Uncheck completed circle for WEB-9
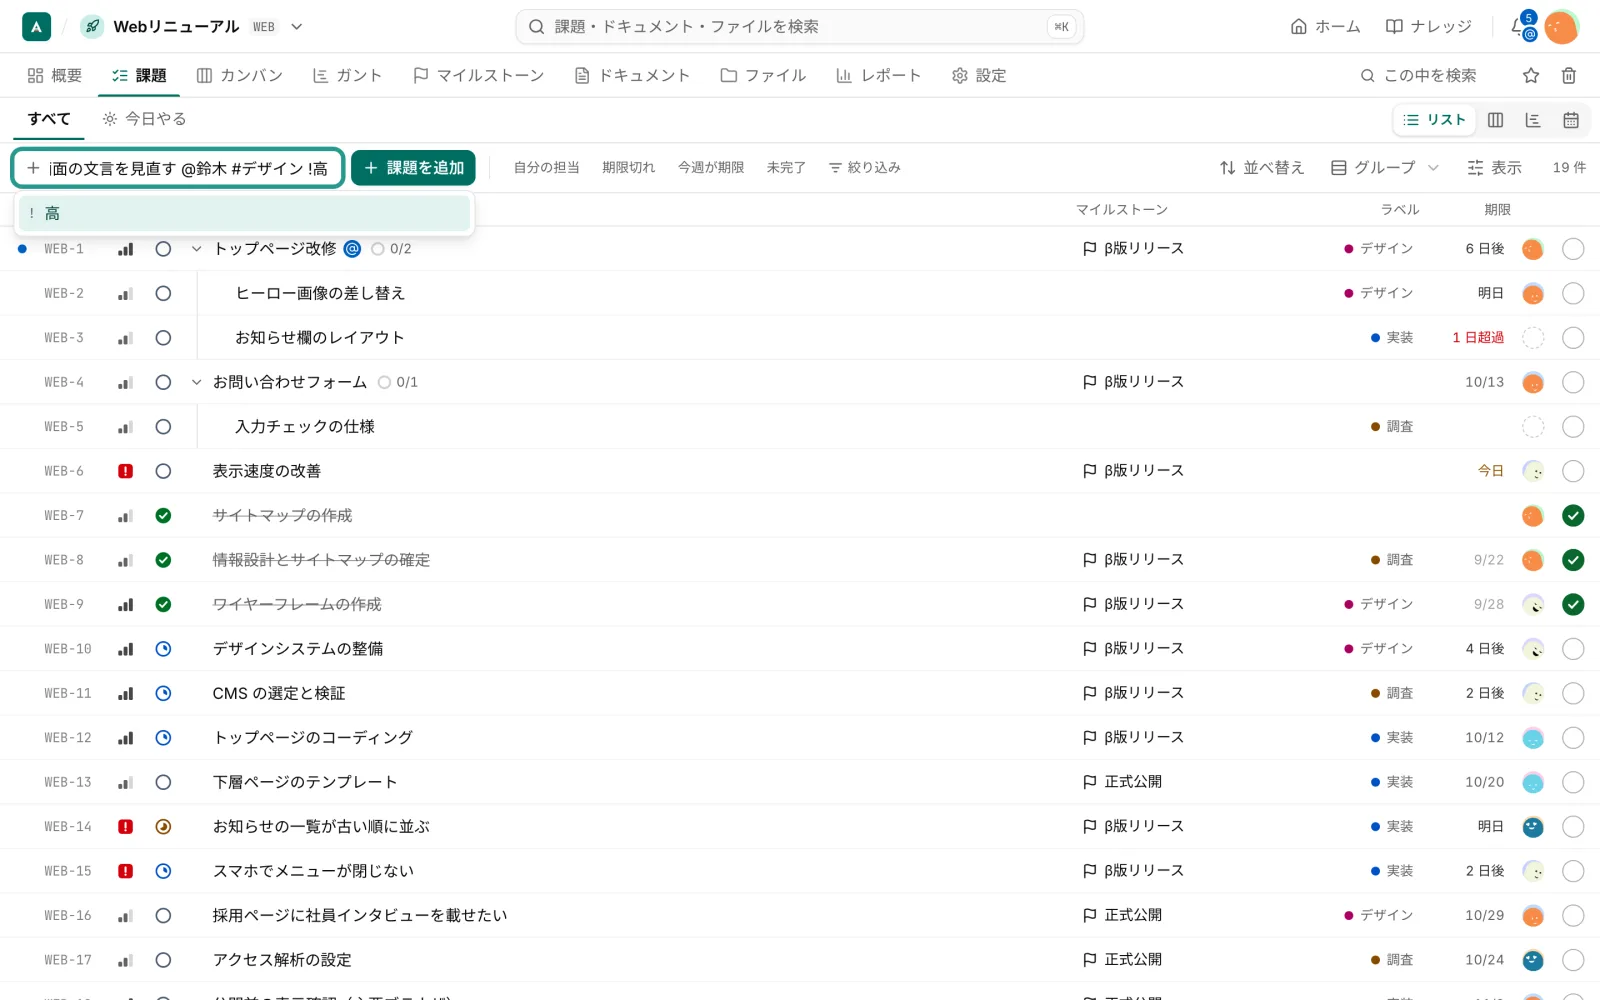This screenshot has height=1000, width=1600. tap(1573, 605)
